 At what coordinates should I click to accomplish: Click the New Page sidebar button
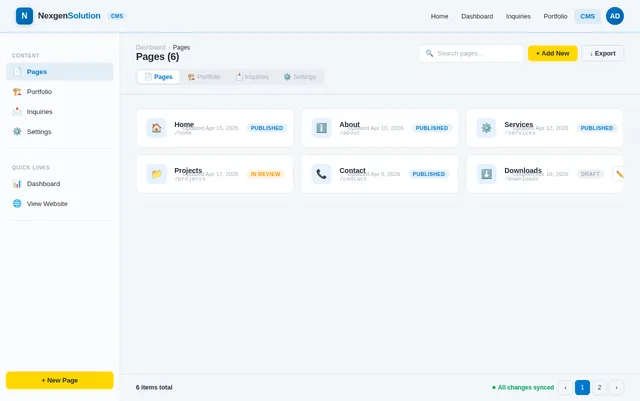(60, 380)
